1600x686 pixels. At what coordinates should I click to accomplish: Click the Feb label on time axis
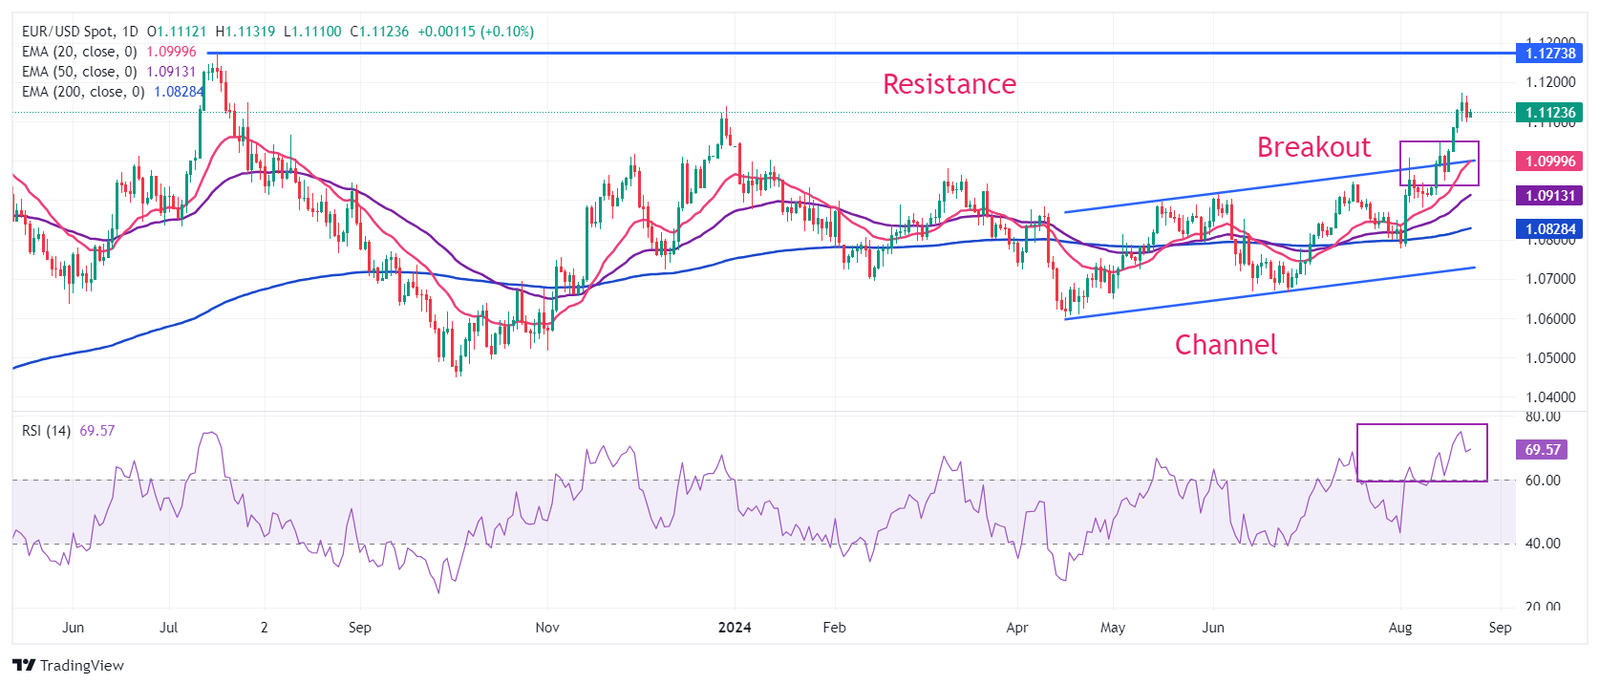coord(834,628)
